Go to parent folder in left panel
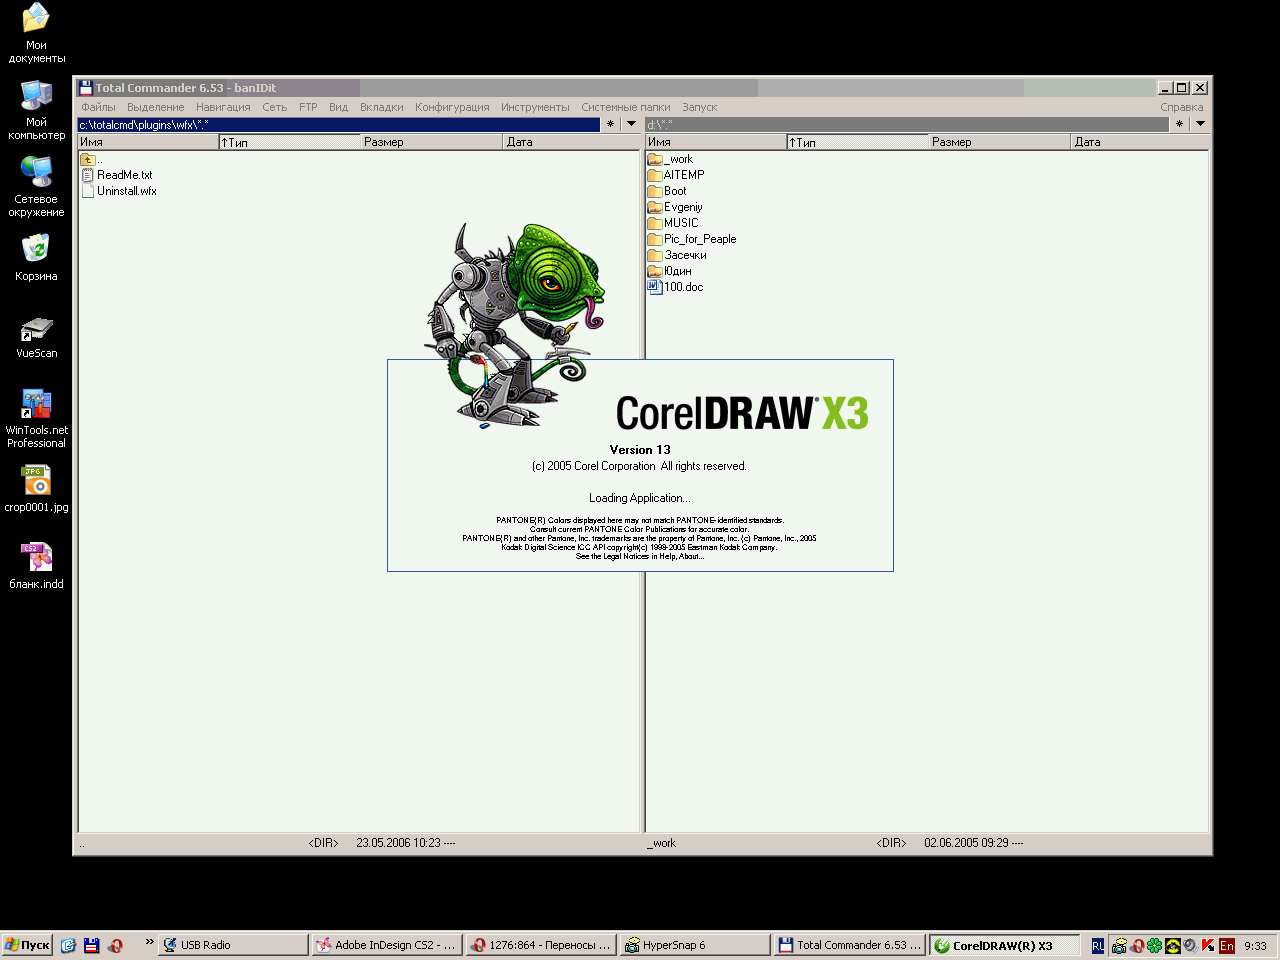 point(92,159)
